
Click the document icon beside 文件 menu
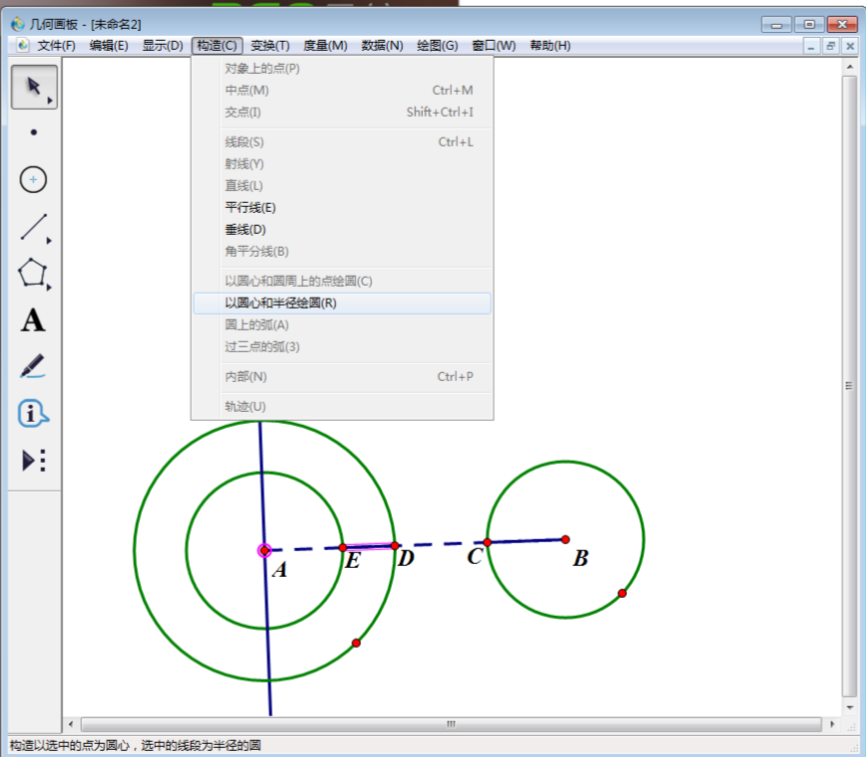click(x=23, y=45)
